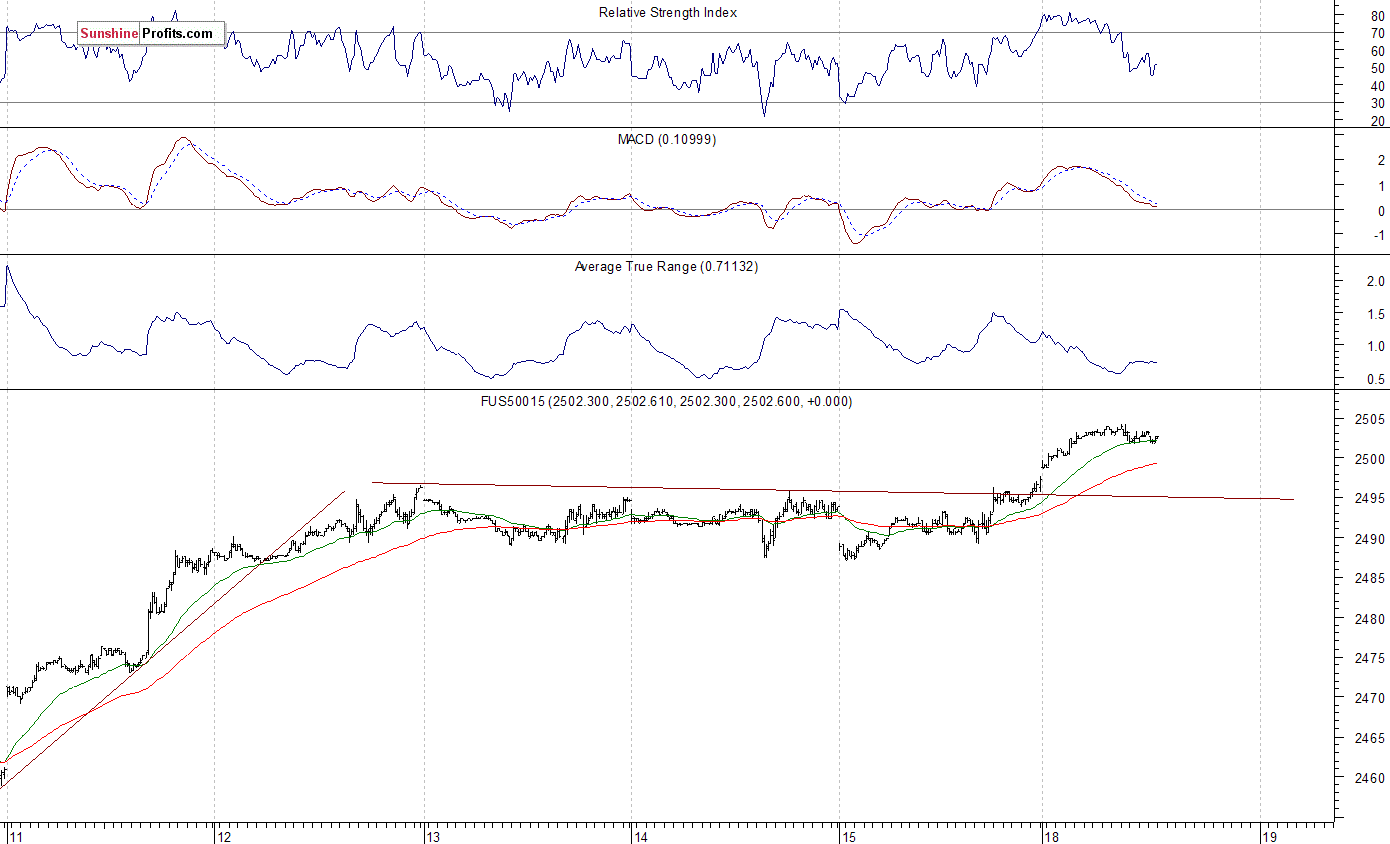
Task: Click the Average True Range (0.71132) title
Action: (666, 267)
